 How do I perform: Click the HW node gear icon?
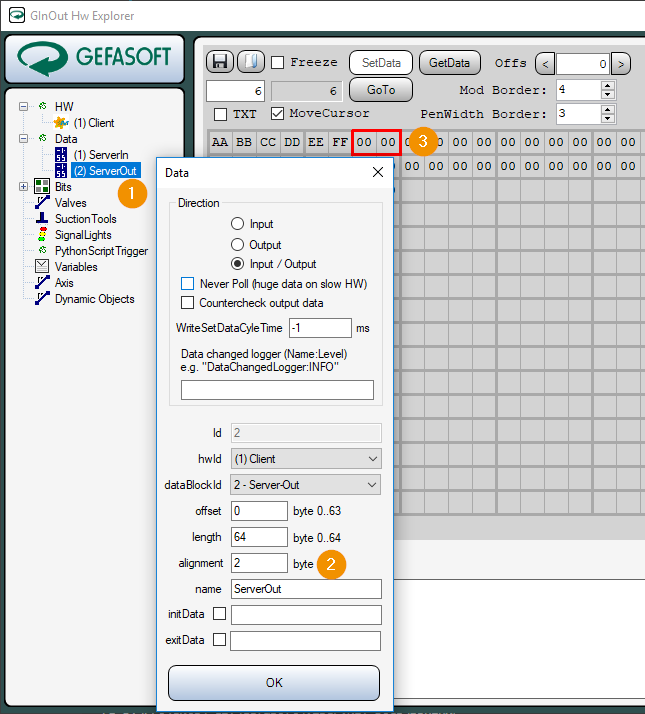pos(42,106)
